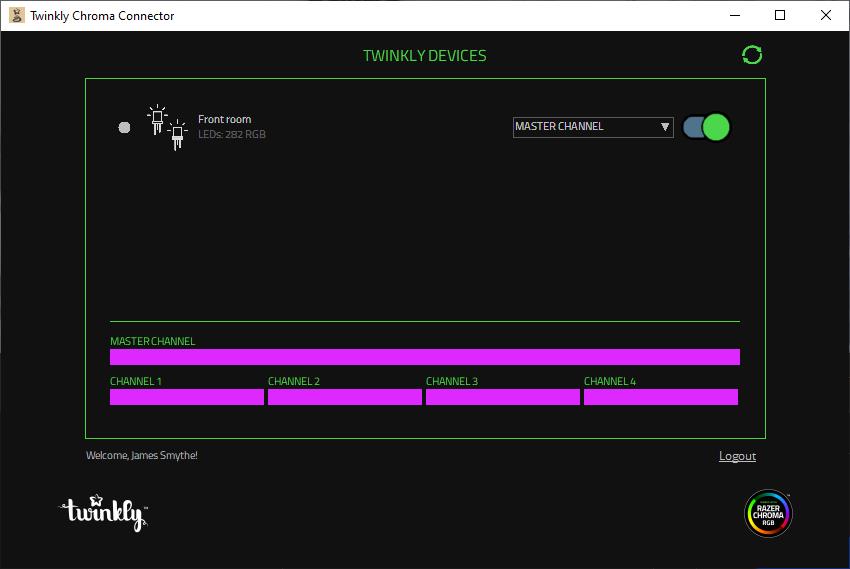The height and width of the screenshot is (569, 850).
Task: Click the app icon in the title bar
Action: pyautogui.click(x=16, y=15)
